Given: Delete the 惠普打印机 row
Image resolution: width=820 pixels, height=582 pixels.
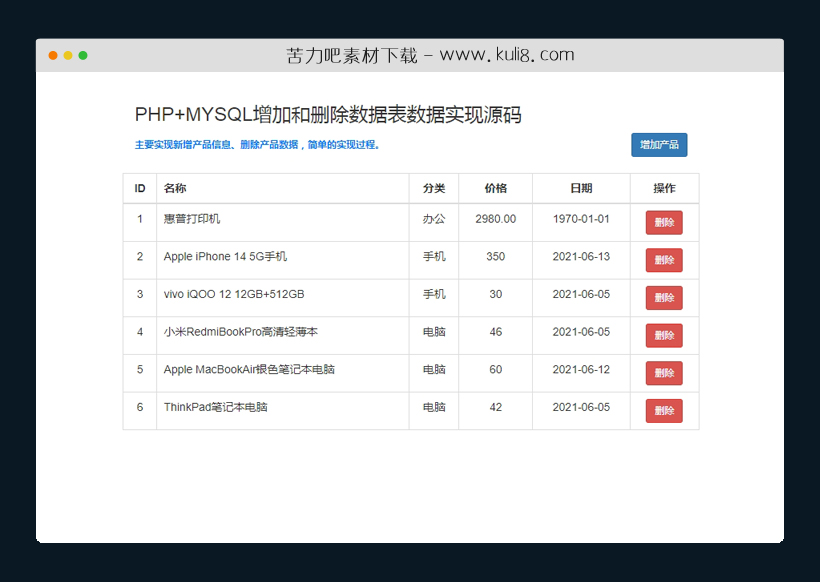Looking at the screenshot, I should click(664, 222).
